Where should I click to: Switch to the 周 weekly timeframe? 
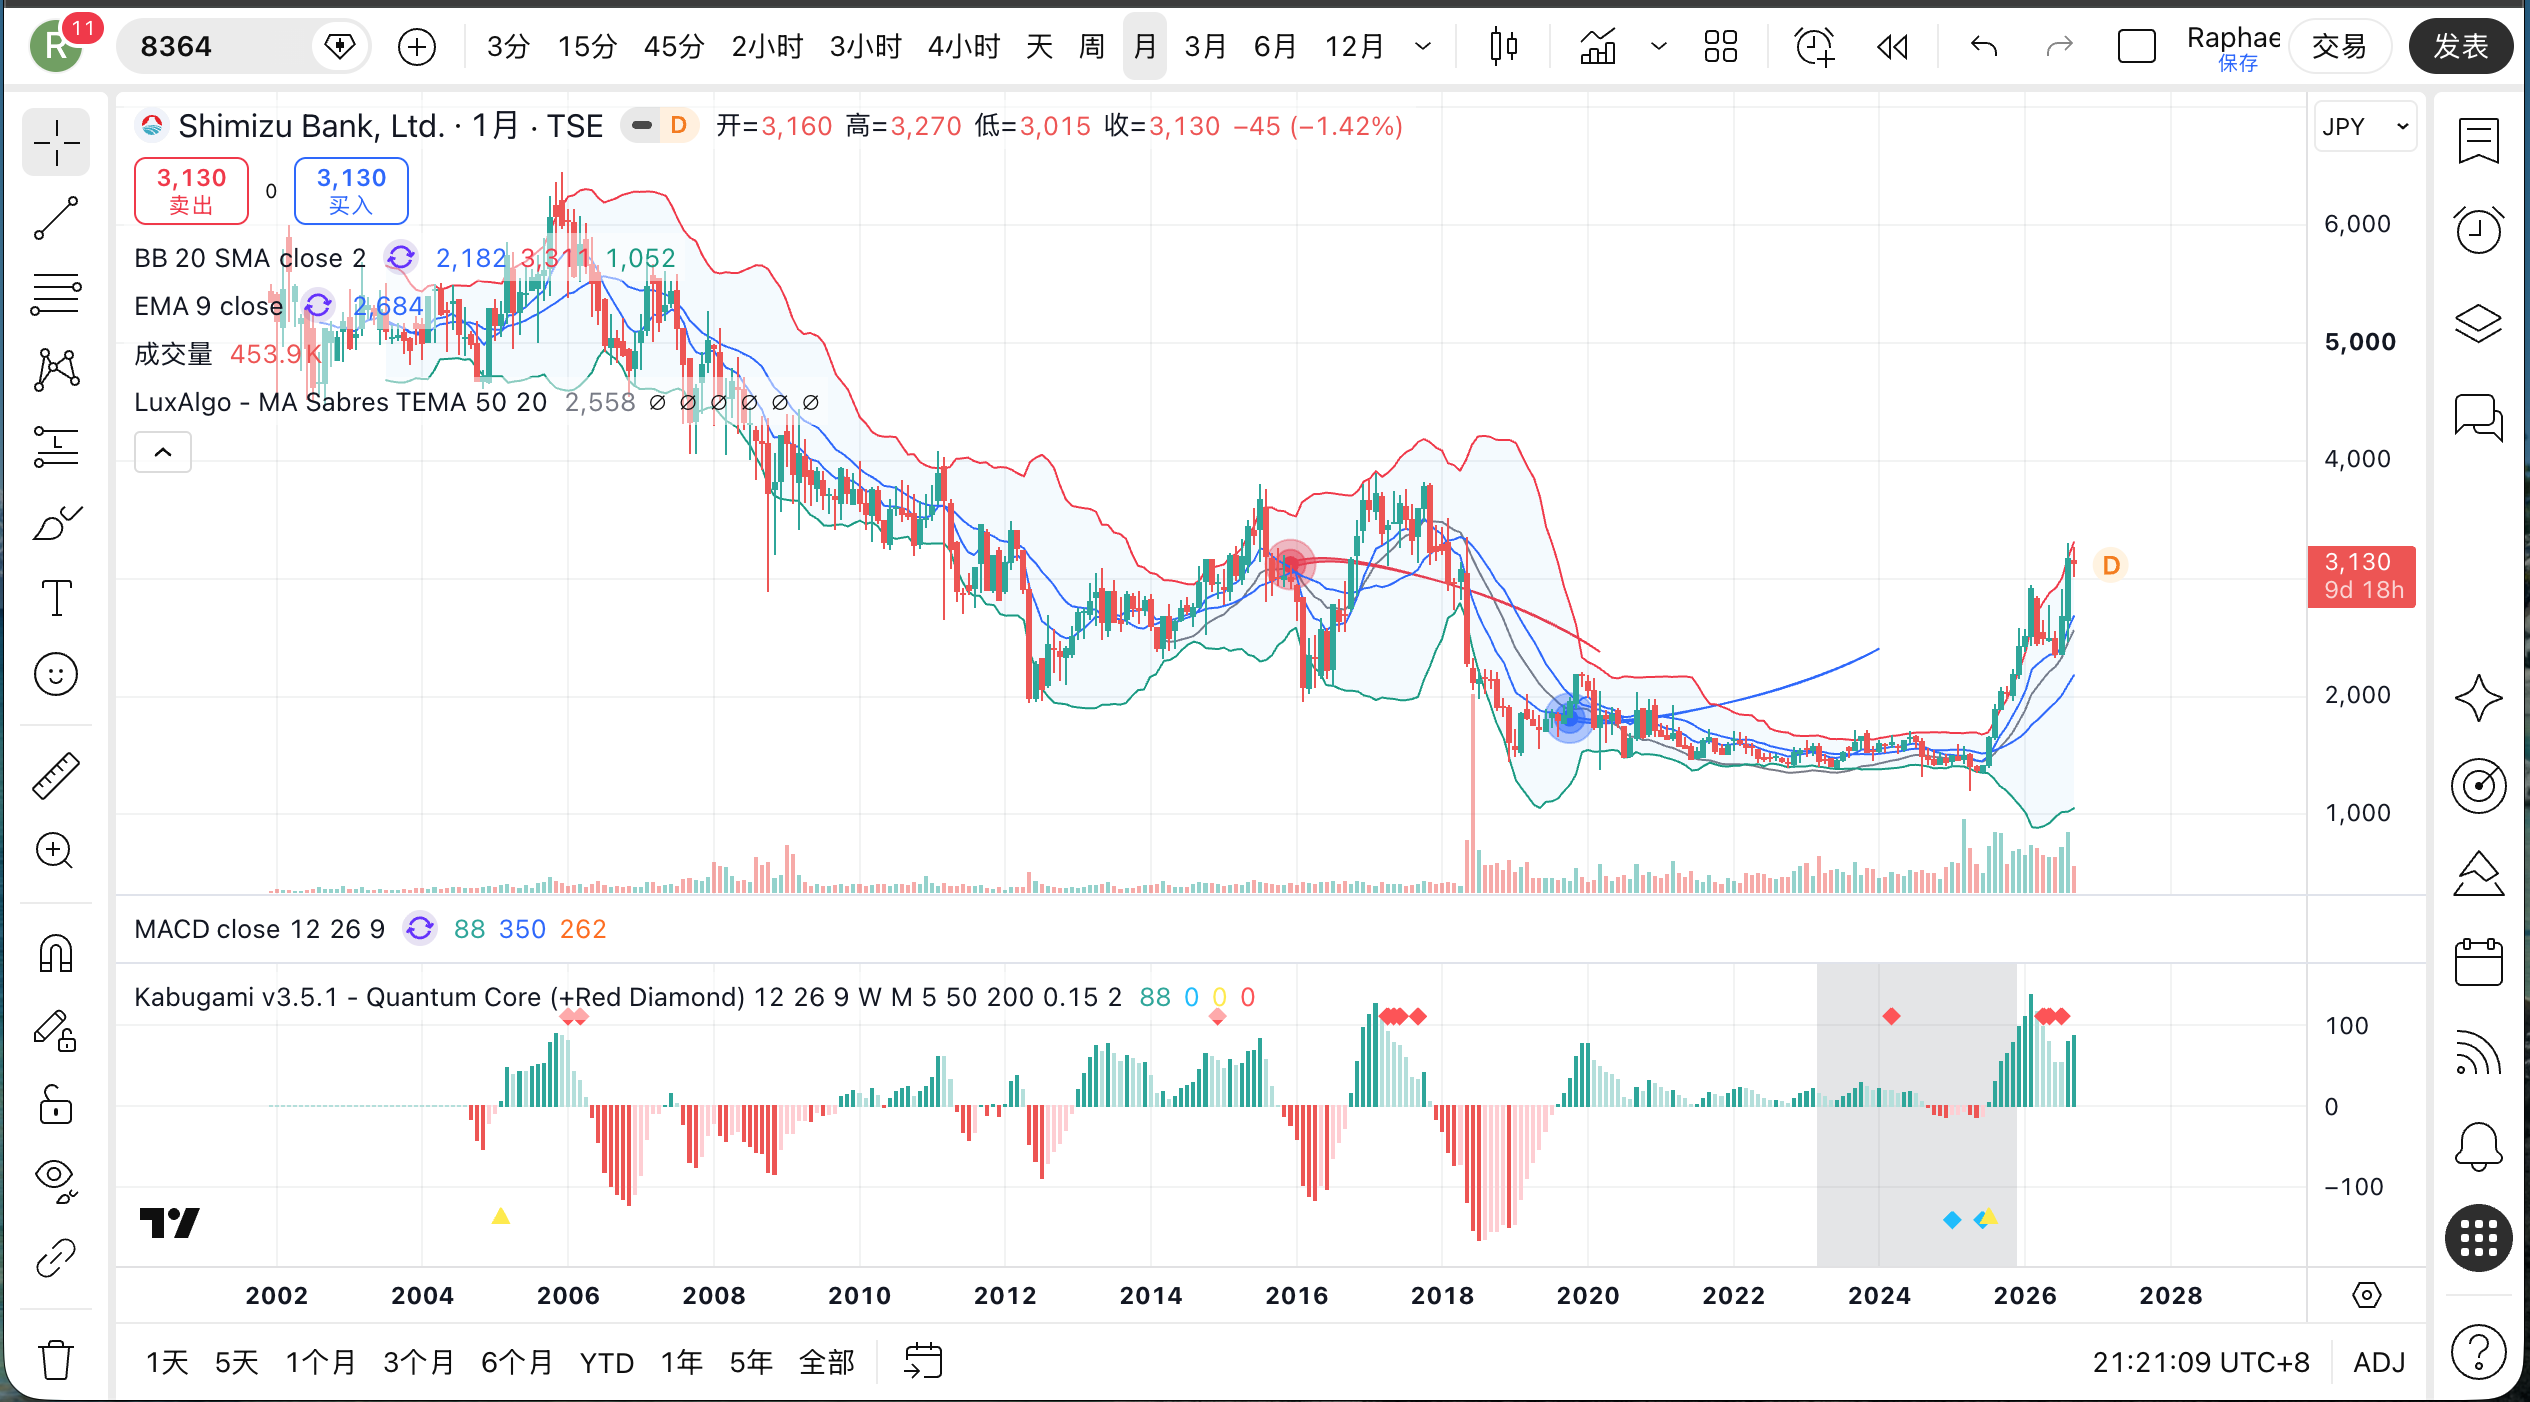coord(1092,46)
